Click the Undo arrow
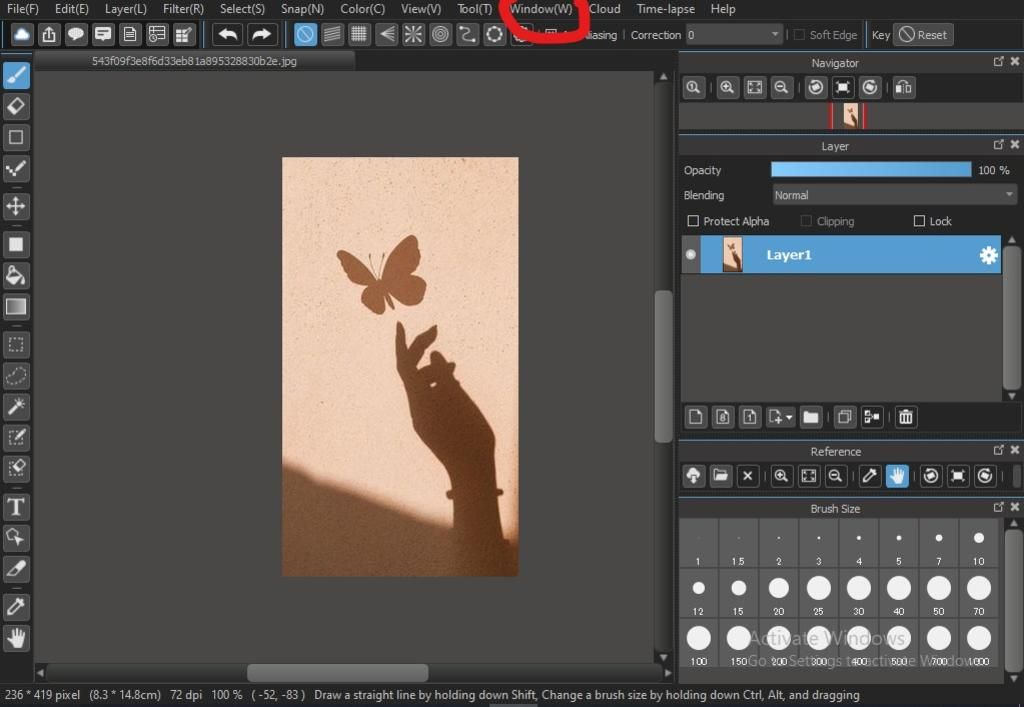This screenshot has width=1024, height=707. [228, 35]
